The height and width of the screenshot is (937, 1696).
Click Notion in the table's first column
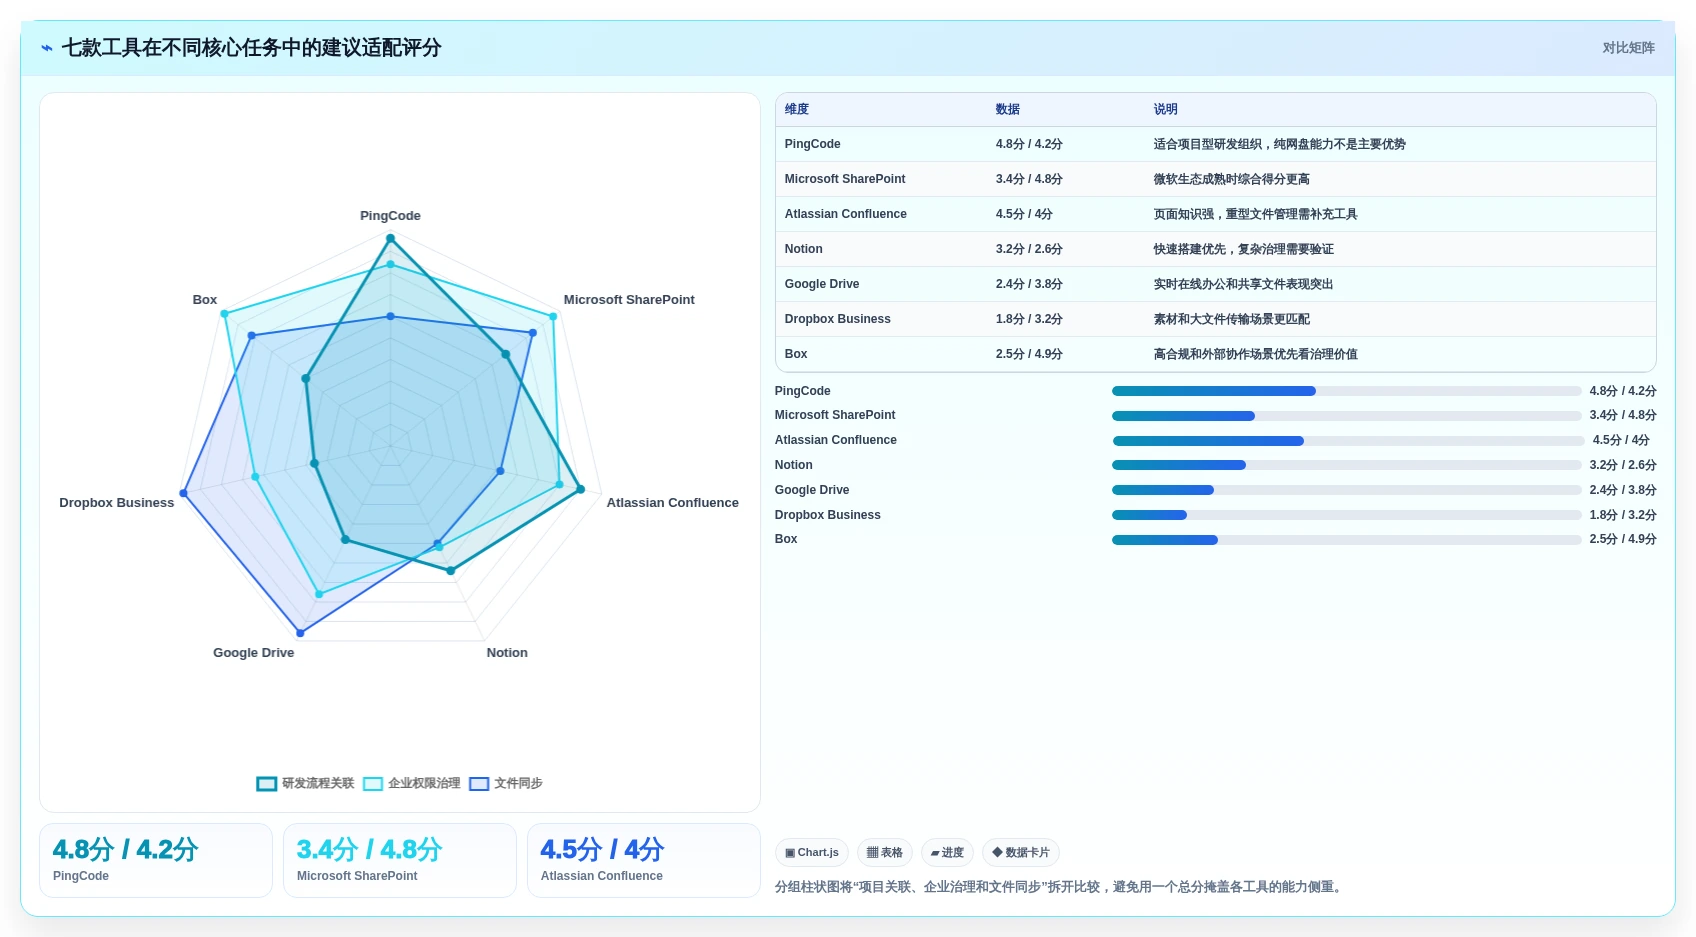point(804,249)
